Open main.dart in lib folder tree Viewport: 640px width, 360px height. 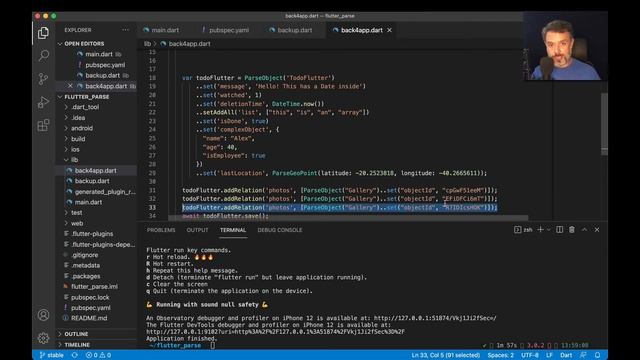point(88,202)
